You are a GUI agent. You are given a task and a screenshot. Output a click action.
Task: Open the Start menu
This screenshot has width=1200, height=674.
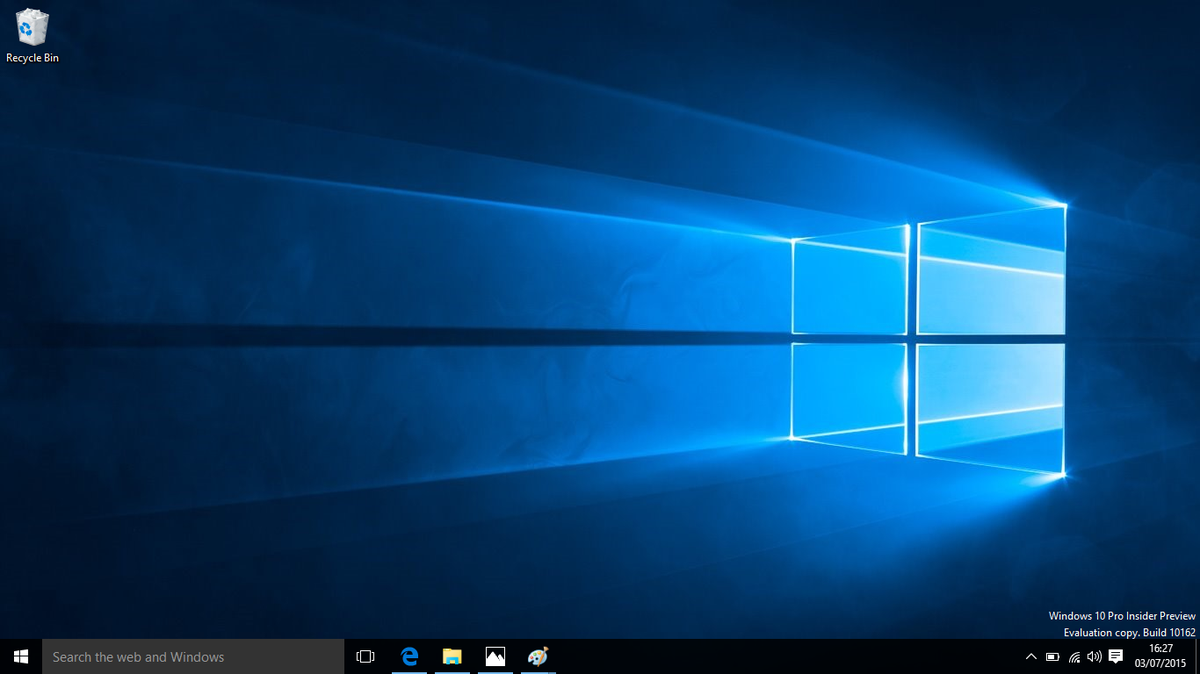click(x=20, y=657)
